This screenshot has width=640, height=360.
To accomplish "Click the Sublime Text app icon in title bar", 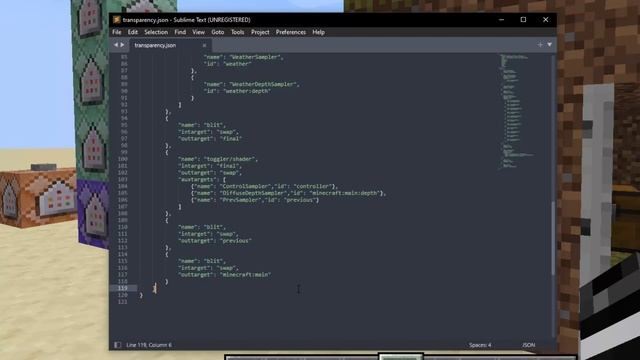I will [x=117, y=20].
